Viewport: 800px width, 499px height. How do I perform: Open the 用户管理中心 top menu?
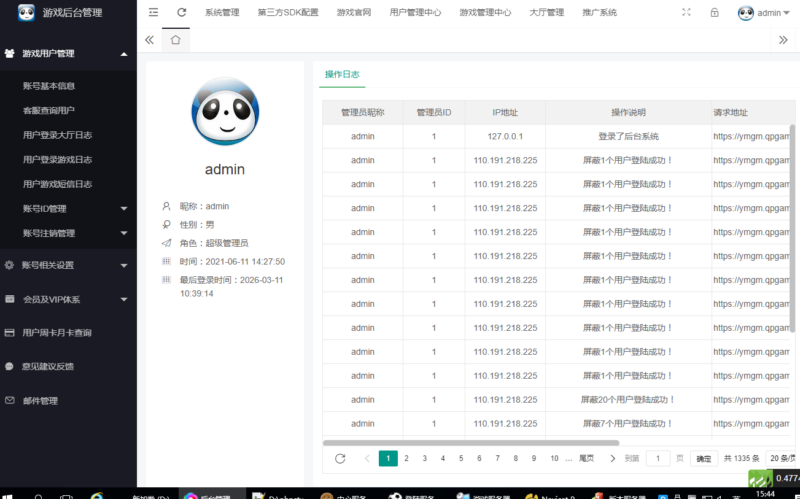(415, 12)
